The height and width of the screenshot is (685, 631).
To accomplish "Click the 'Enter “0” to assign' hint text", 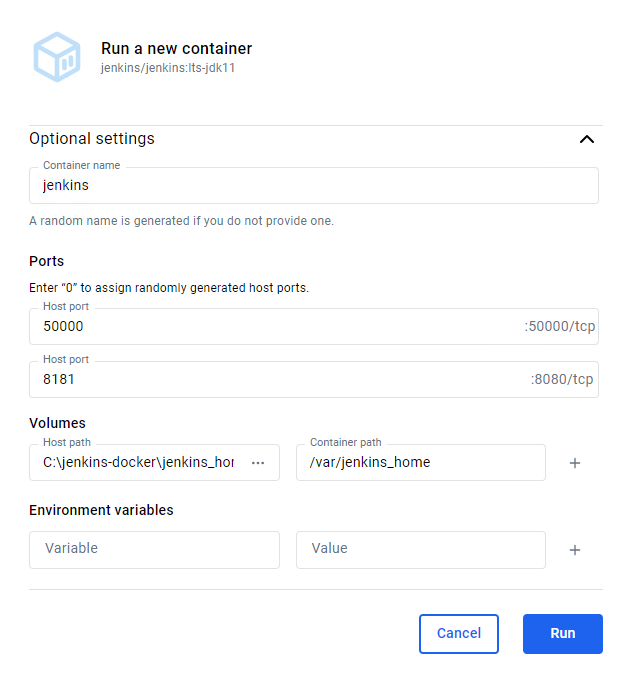I will click(169, 288).
